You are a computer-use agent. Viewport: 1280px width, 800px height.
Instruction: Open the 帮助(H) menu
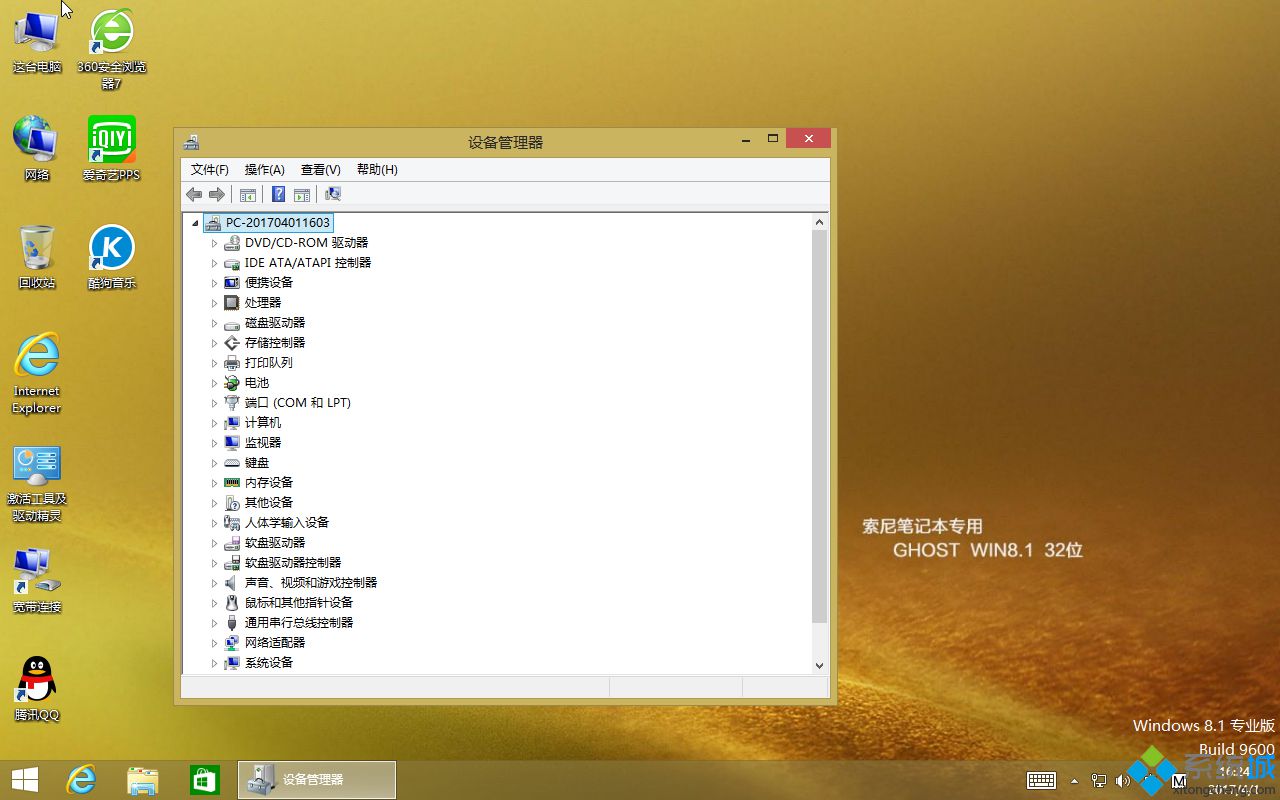coord(377,169)
